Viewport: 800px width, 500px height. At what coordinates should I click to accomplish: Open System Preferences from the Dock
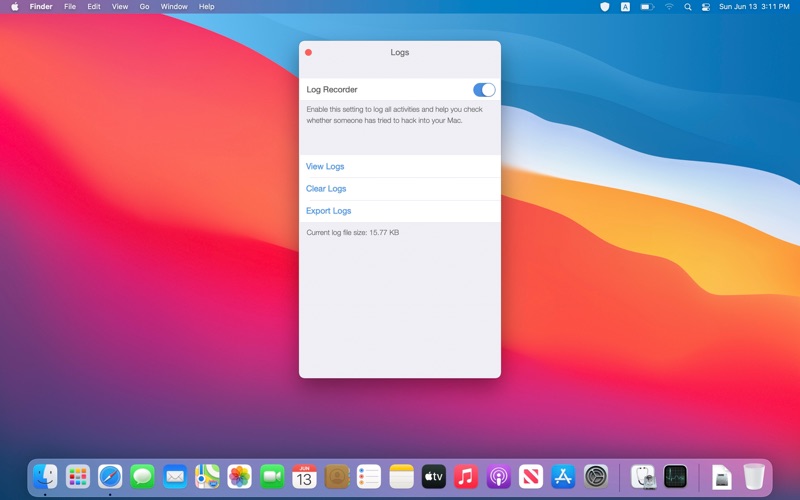click(x=596, y=477)
